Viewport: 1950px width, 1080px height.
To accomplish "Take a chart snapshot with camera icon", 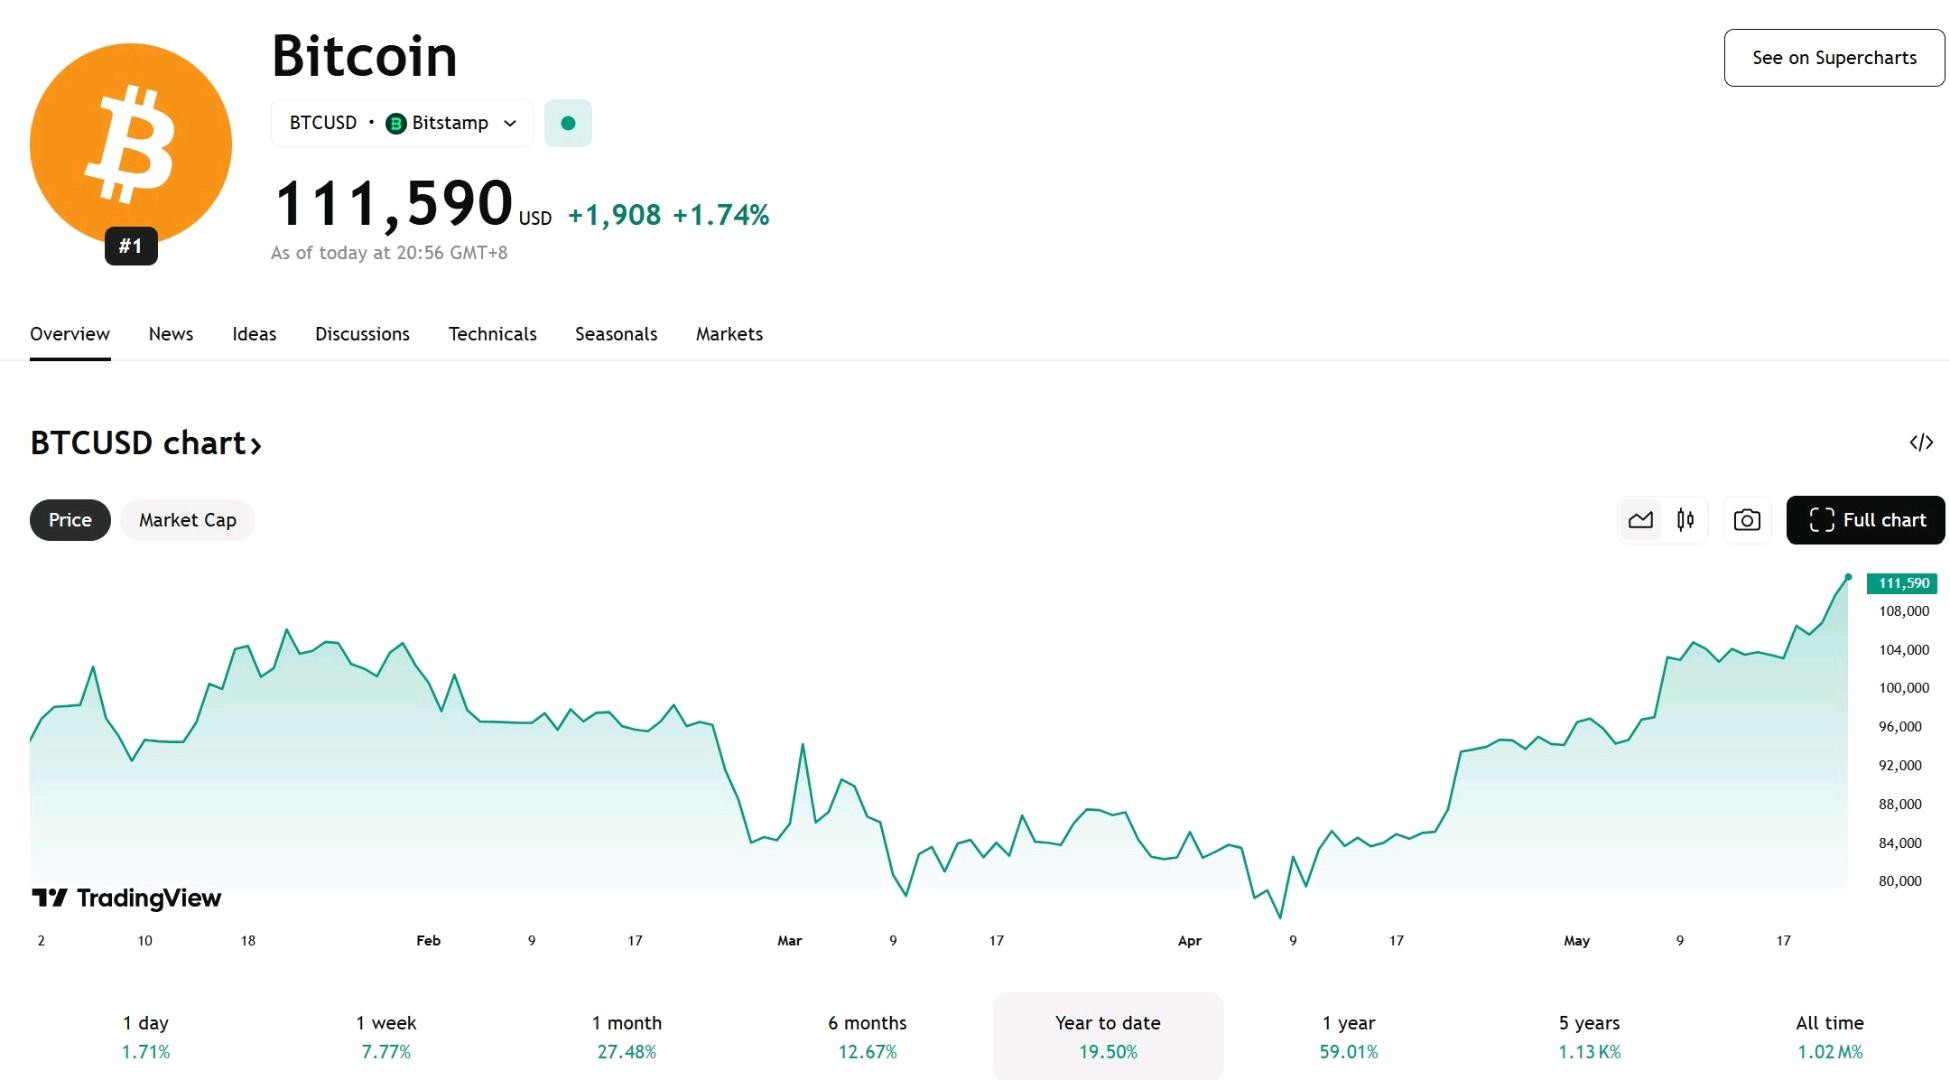I will [x=1747, y=520].
